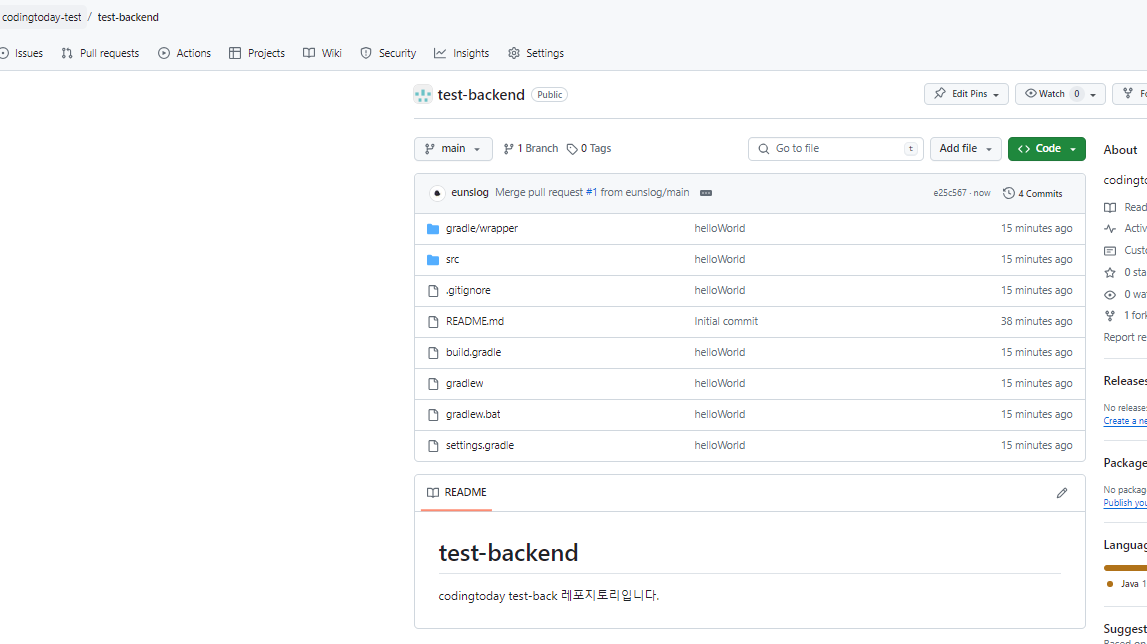1147x644 pixels.
Task: Open the Wiki tab
Action: 323,53
